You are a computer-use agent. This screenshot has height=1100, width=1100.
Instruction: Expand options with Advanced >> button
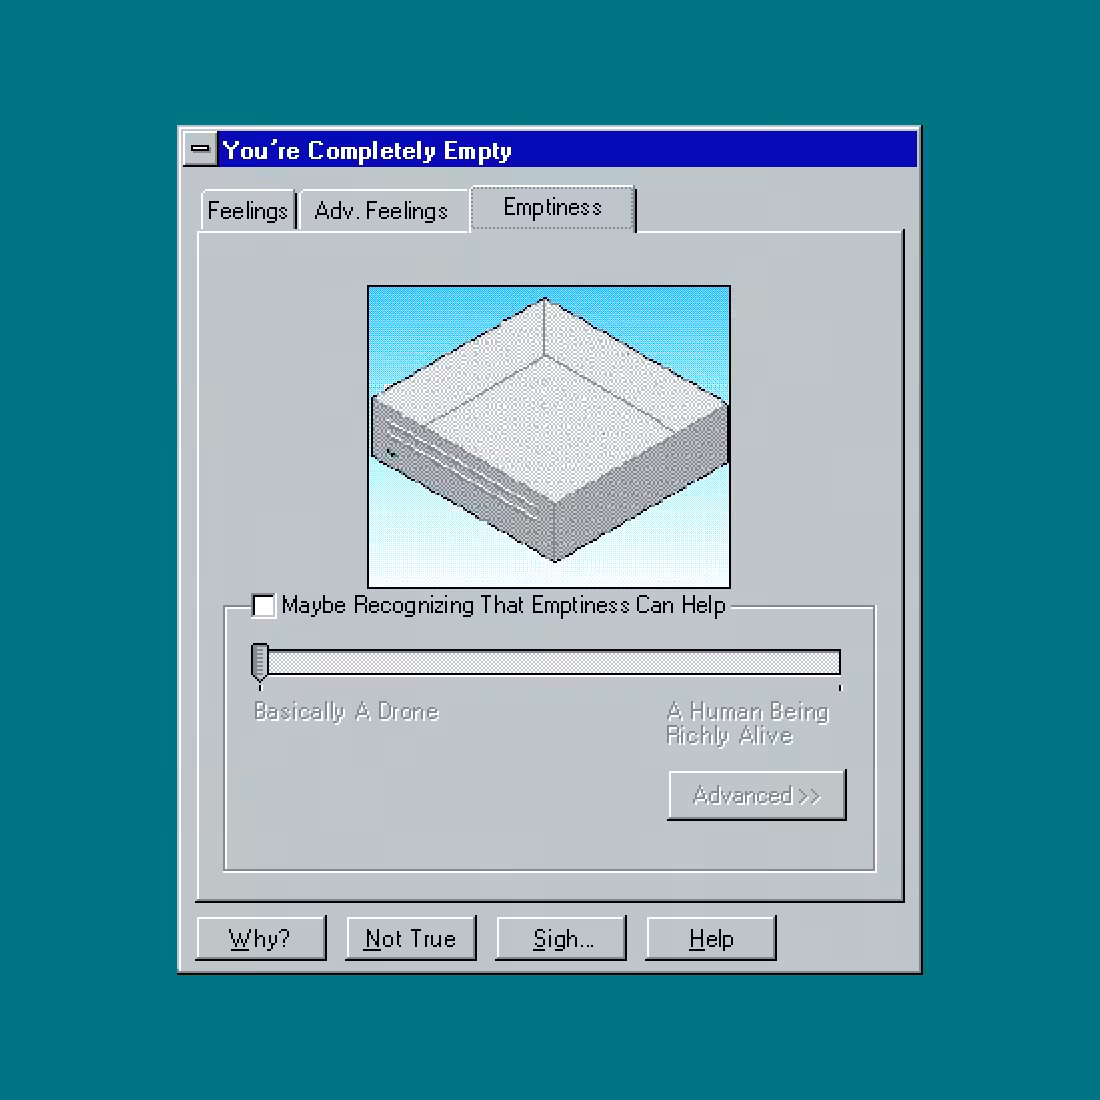point(757,795)
